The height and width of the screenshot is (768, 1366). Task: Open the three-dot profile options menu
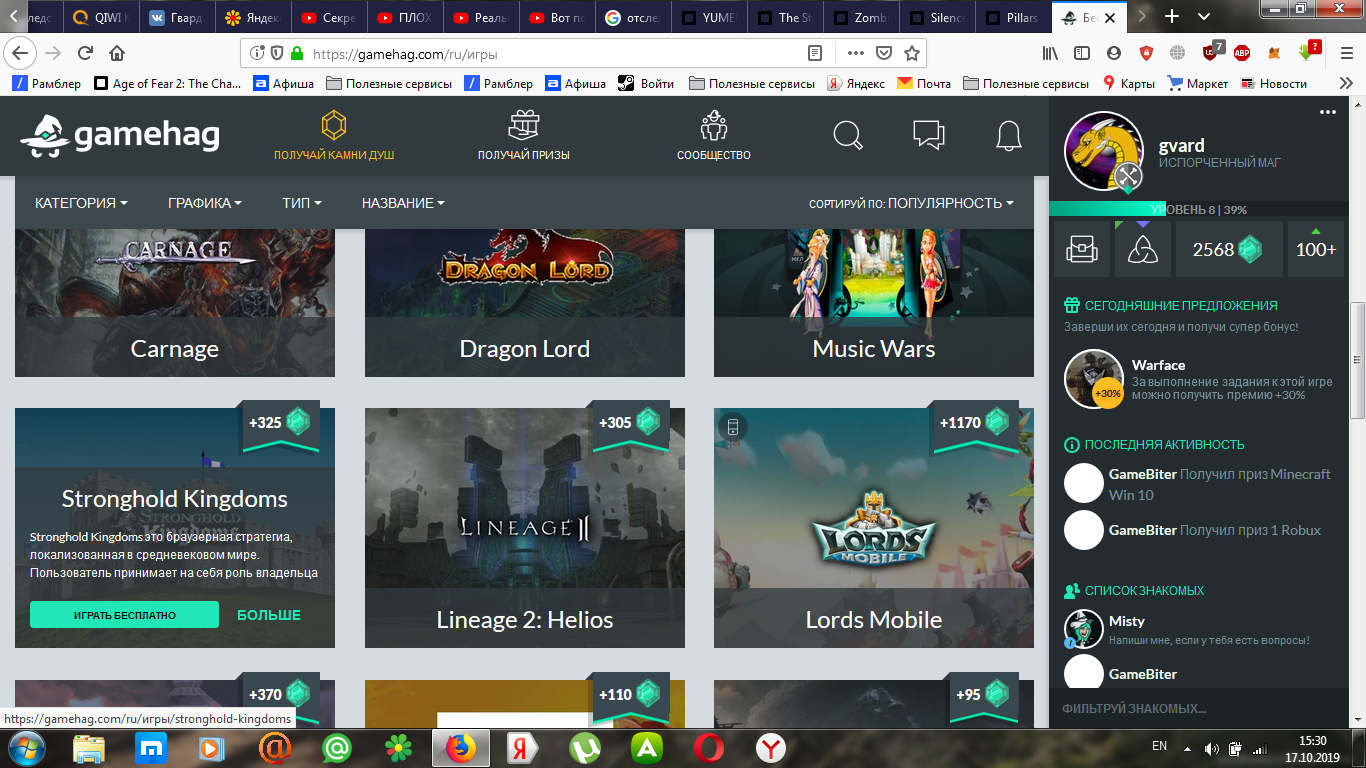click(1328, 112)
